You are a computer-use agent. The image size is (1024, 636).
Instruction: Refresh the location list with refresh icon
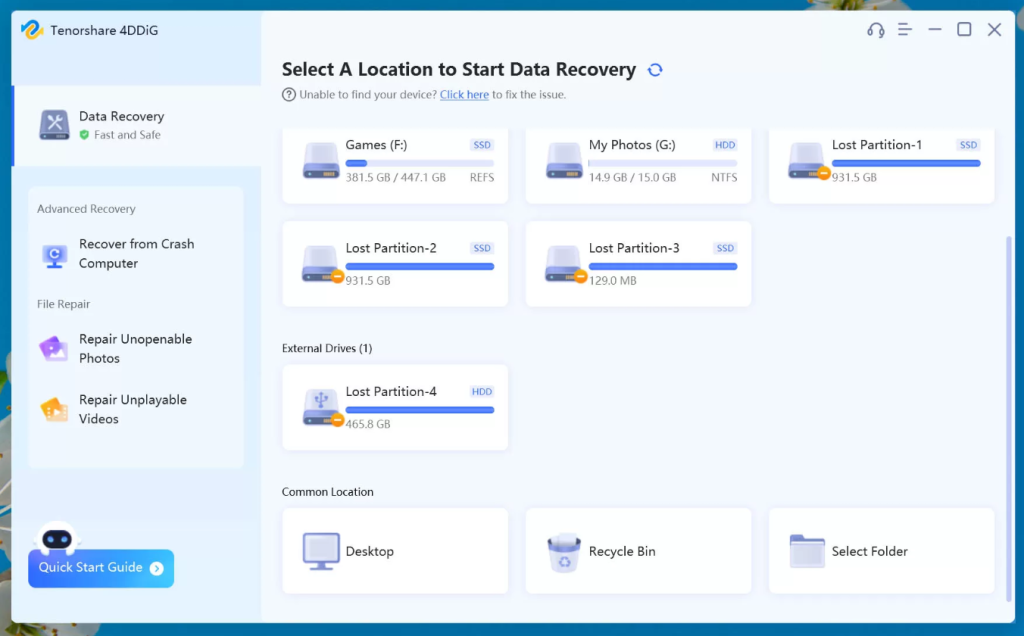click(x=655, y=70)
